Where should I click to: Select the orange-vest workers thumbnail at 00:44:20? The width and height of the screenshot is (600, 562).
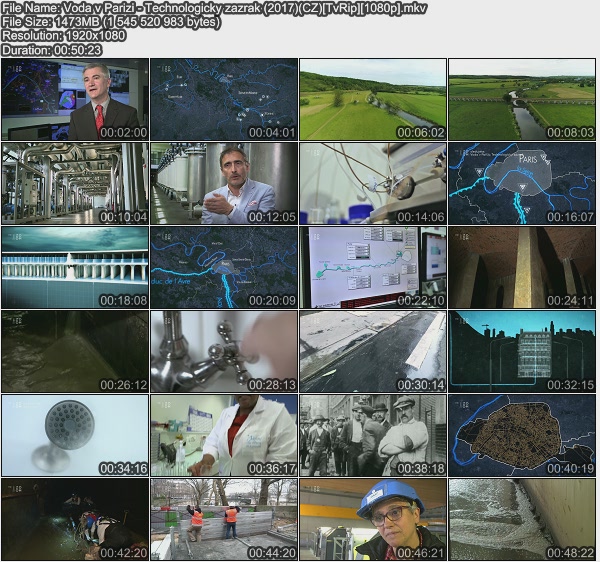[224, 519]
